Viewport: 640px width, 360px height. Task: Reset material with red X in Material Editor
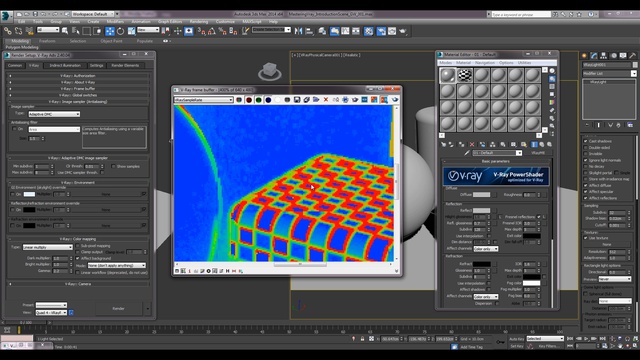pos(472,144)
